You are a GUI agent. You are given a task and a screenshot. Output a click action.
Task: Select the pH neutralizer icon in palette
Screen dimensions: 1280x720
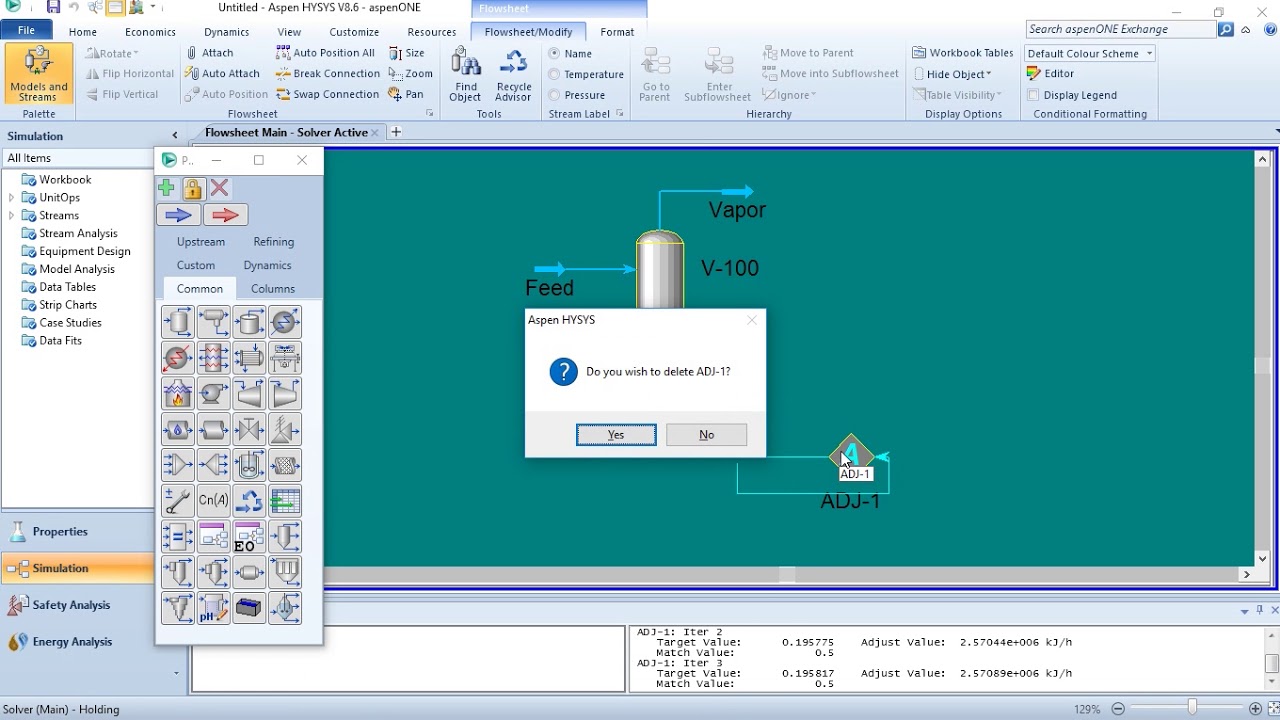(x=214, y=608)
